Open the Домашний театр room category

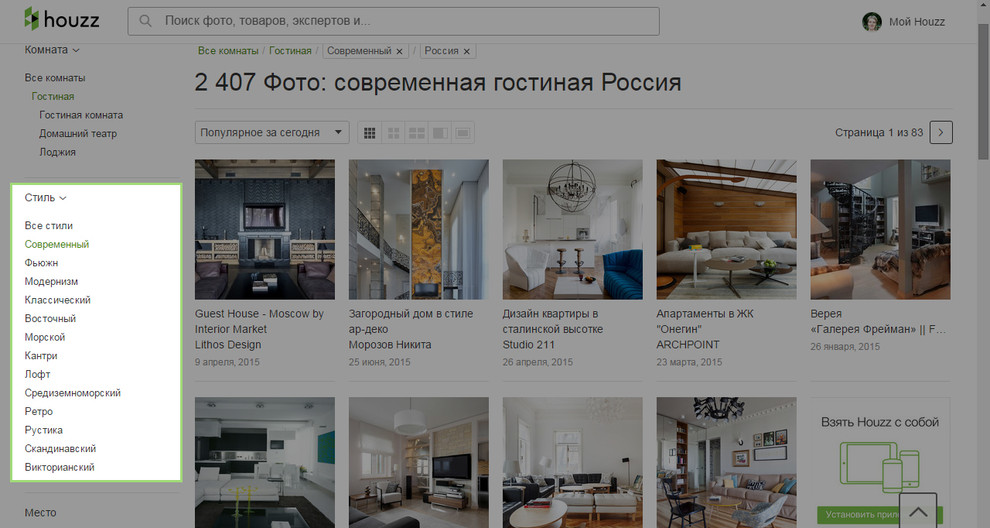pos(78,133)
